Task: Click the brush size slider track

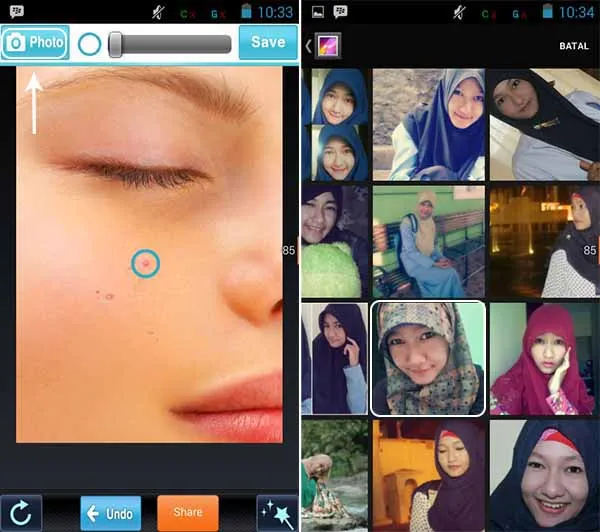Action: [x=170, y=44]
